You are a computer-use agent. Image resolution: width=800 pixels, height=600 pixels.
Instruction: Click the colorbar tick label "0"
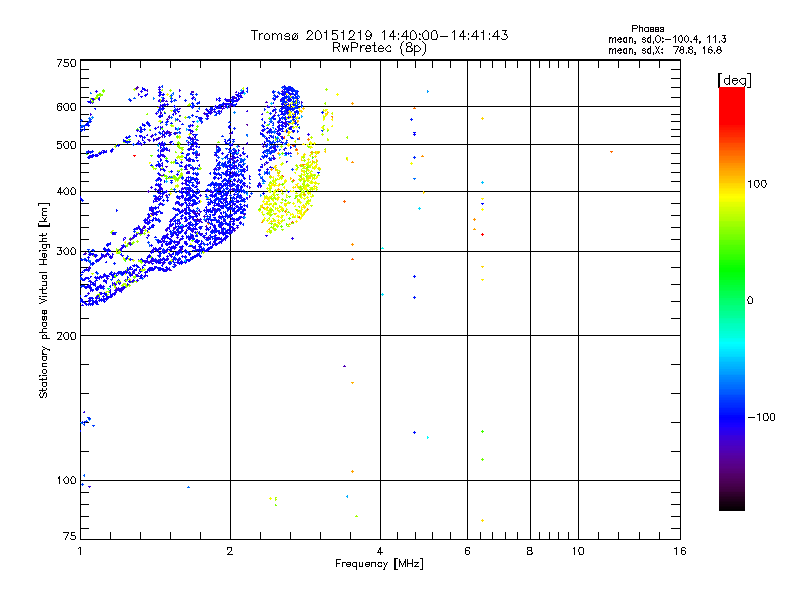coord(750,301)
